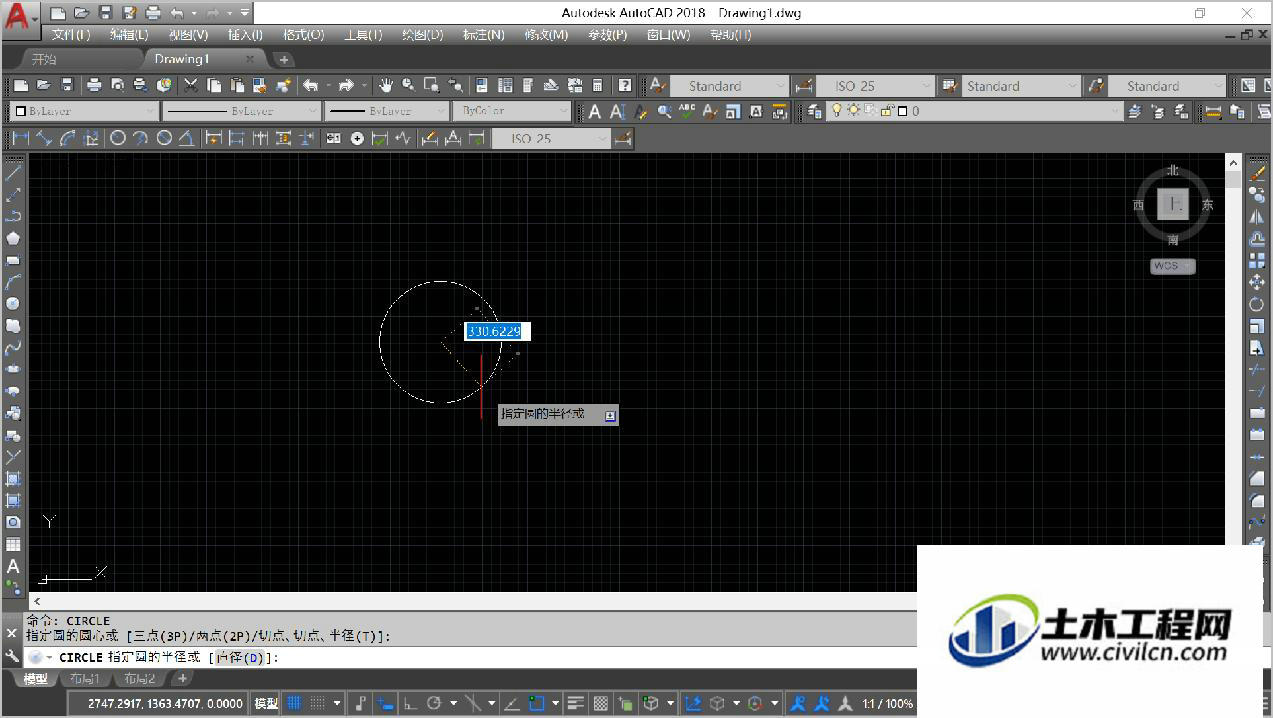The image size is (1273, 718).
Task: Click the WCS button under ViewCube
Action: pos(1173,266)
